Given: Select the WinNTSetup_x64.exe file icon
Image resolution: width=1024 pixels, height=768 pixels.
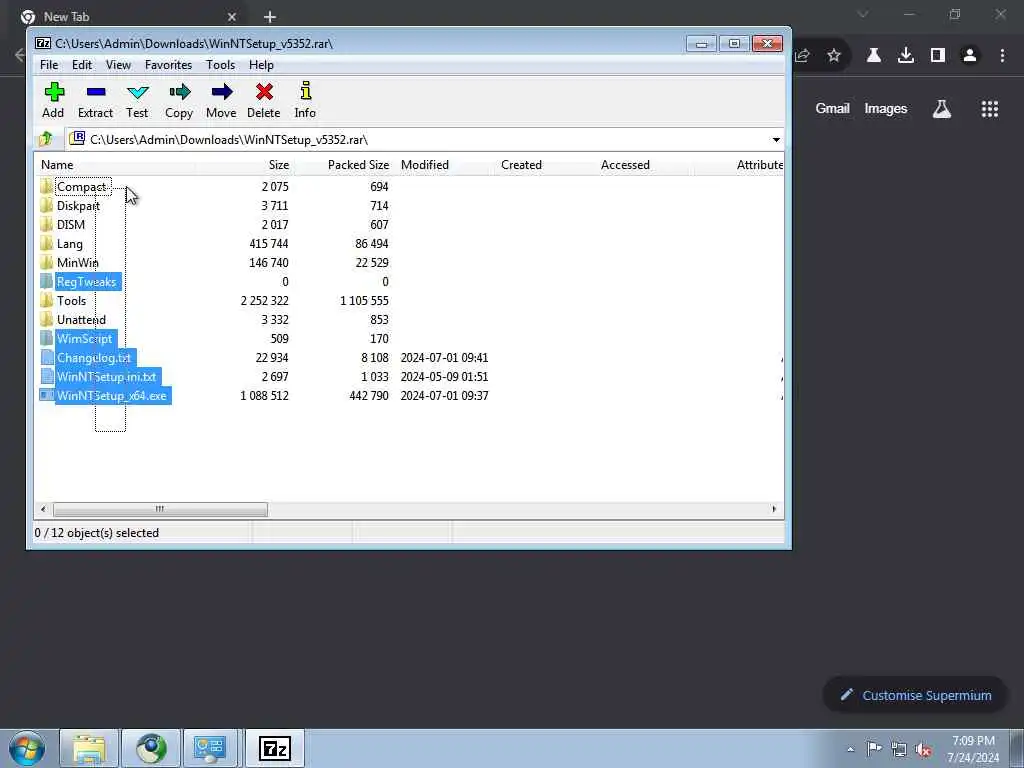Looking at the screenshot, I should pyautogui.click(x=46, y=396).
